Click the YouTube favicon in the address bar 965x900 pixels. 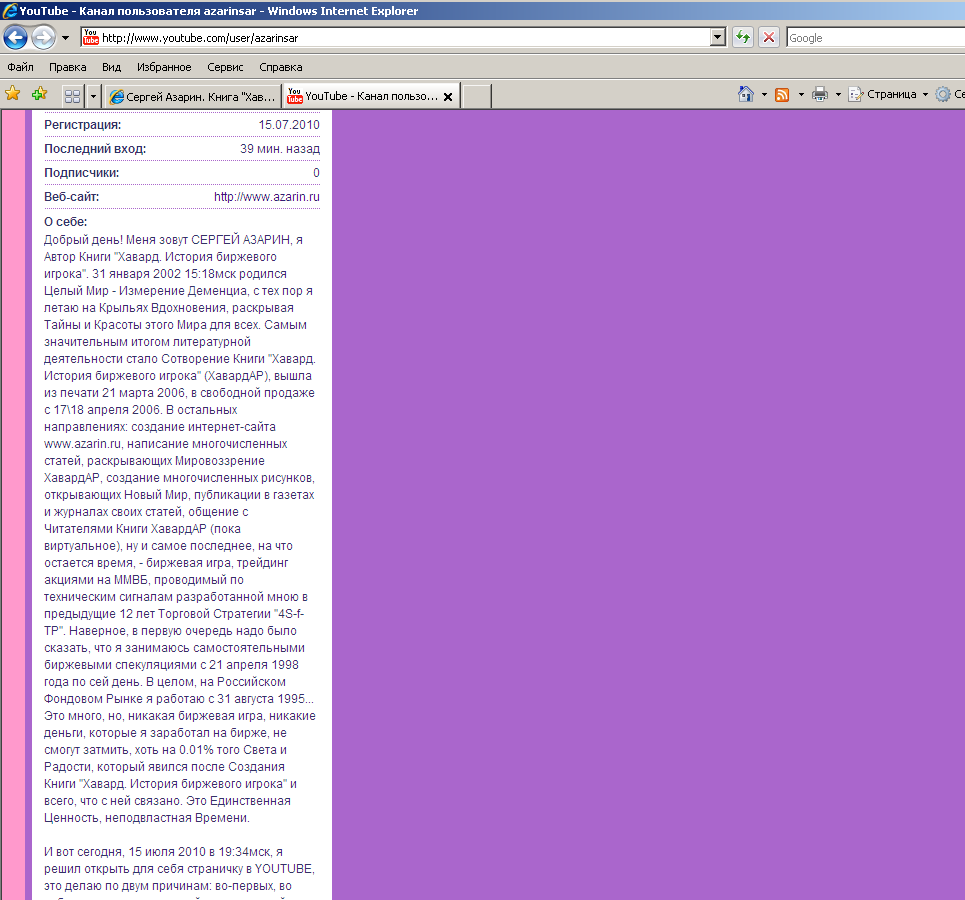point(90,38)
